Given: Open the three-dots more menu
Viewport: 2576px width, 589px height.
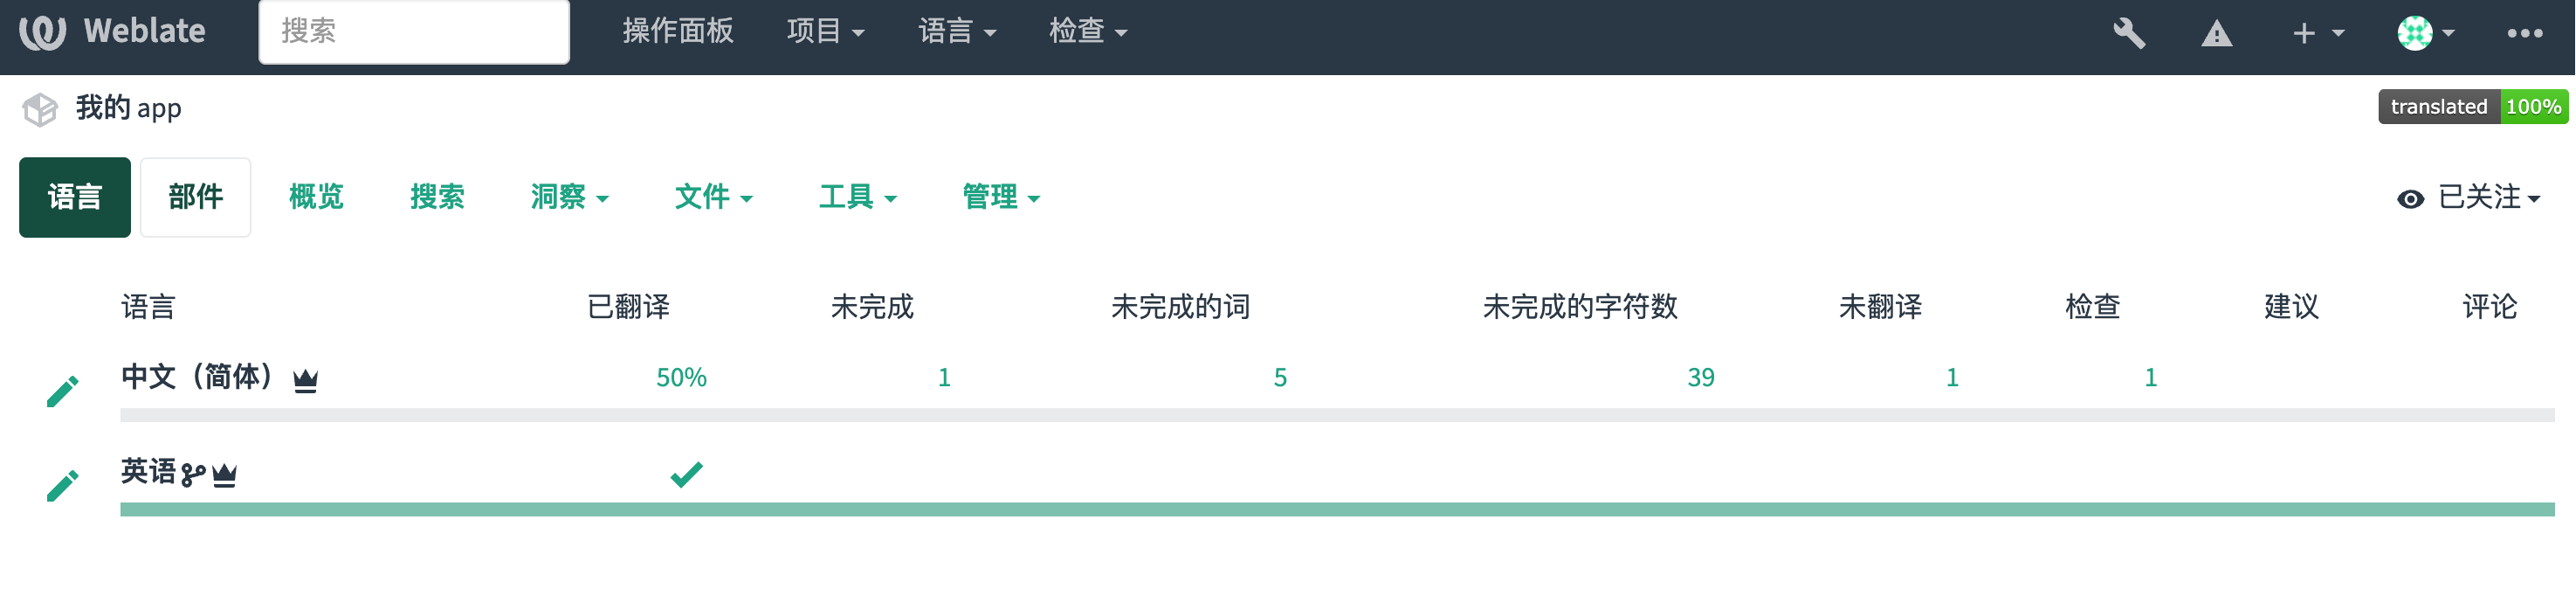Looking at the screenshot, I should click(2524, 33).
